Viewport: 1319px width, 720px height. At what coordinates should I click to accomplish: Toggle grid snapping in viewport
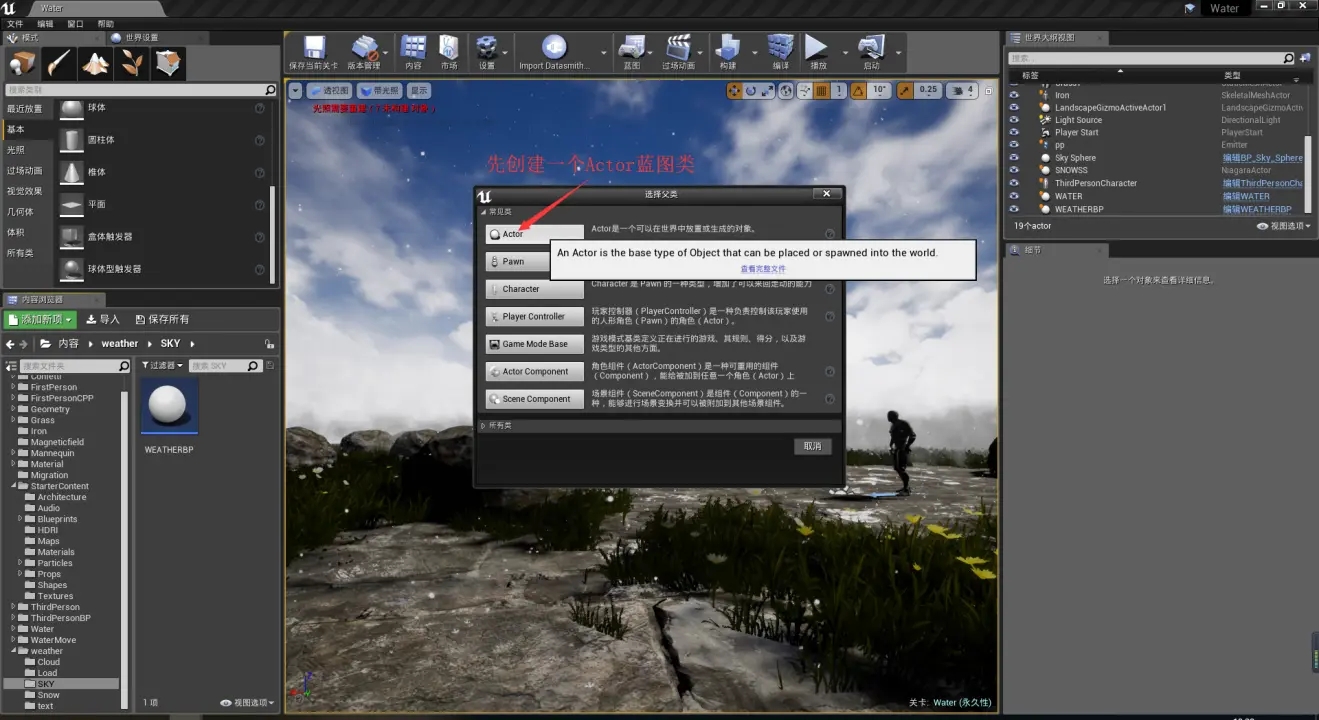[x=821, y=90]
